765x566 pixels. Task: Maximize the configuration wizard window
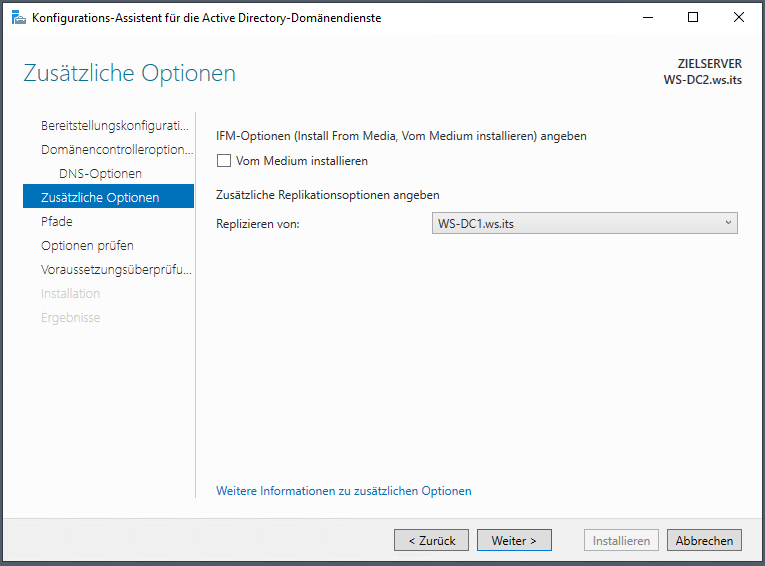click(693, 18)
